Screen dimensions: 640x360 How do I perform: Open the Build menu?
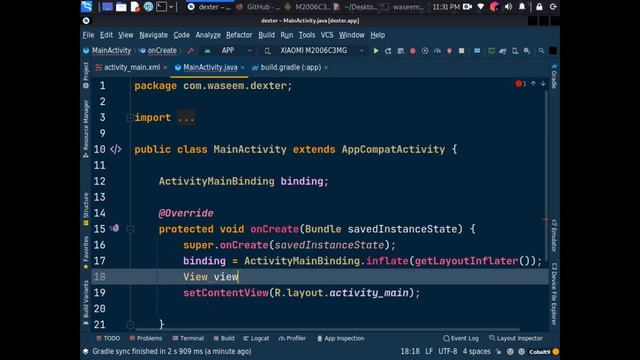[267, 35]
